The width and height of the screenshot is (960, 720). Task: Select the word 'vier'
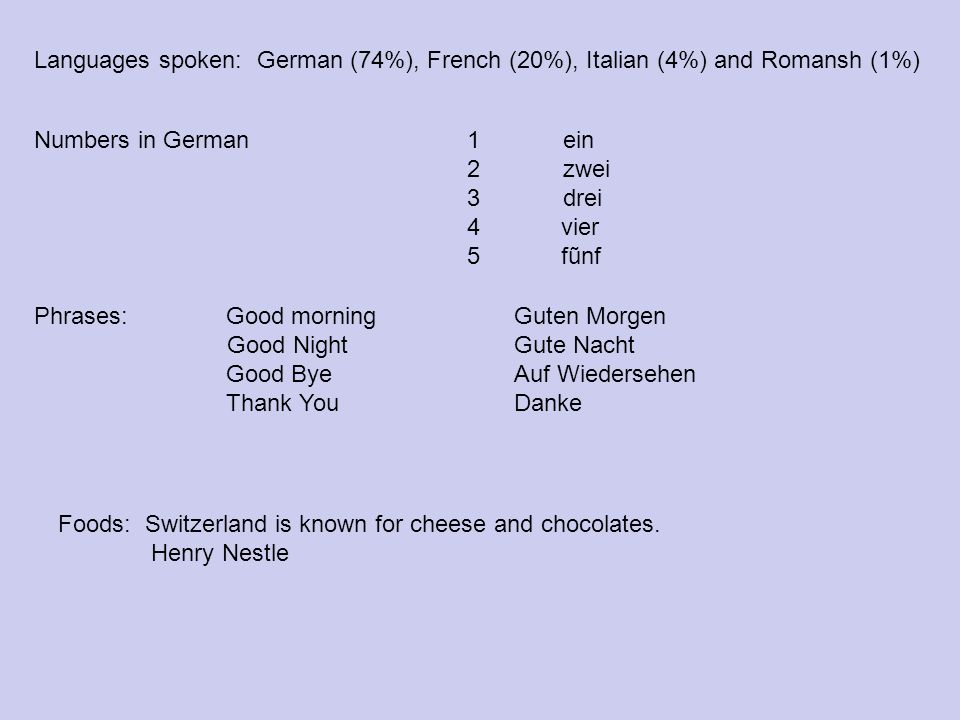pos(580,227)
